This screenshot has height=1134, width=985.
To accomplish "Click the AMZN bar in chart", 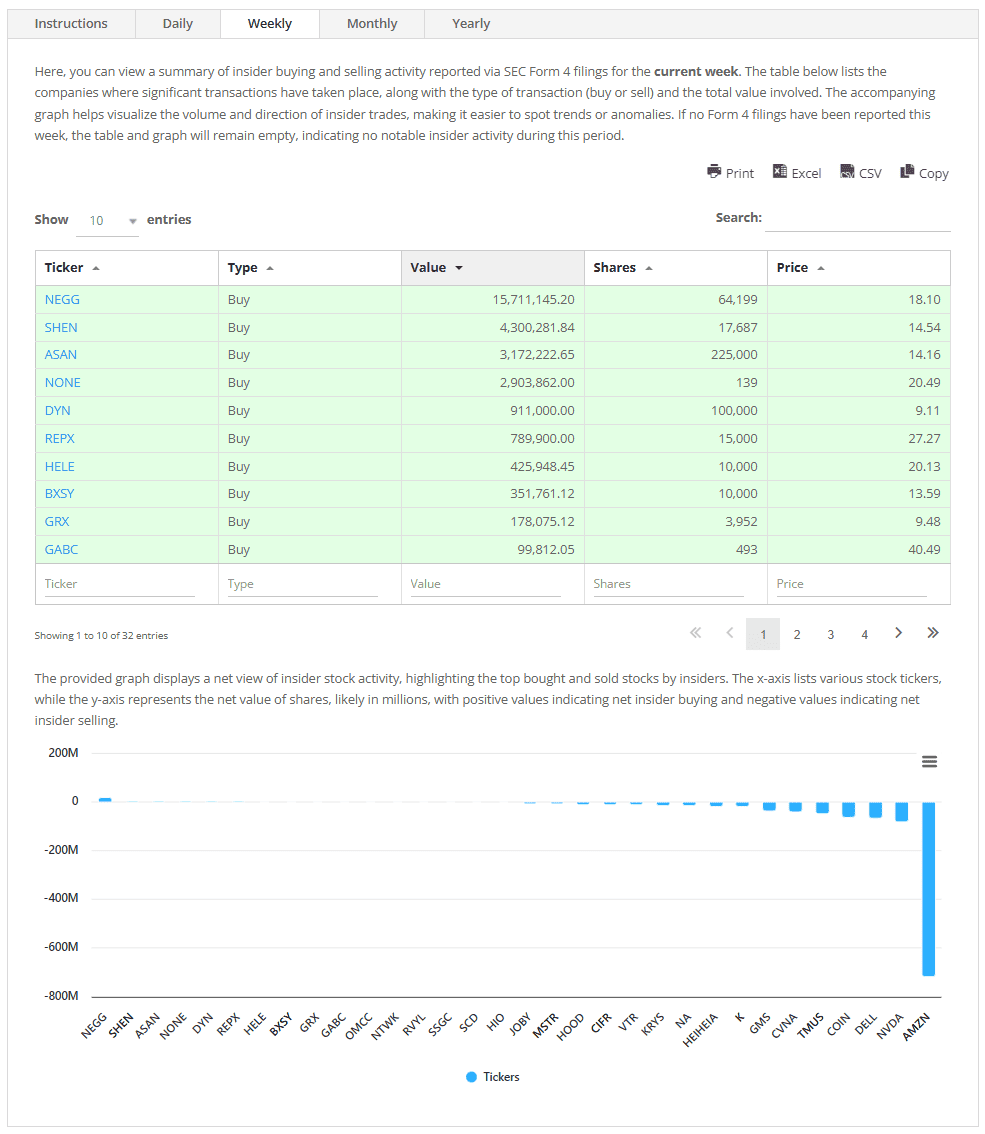I will click(x=928, y=888).
